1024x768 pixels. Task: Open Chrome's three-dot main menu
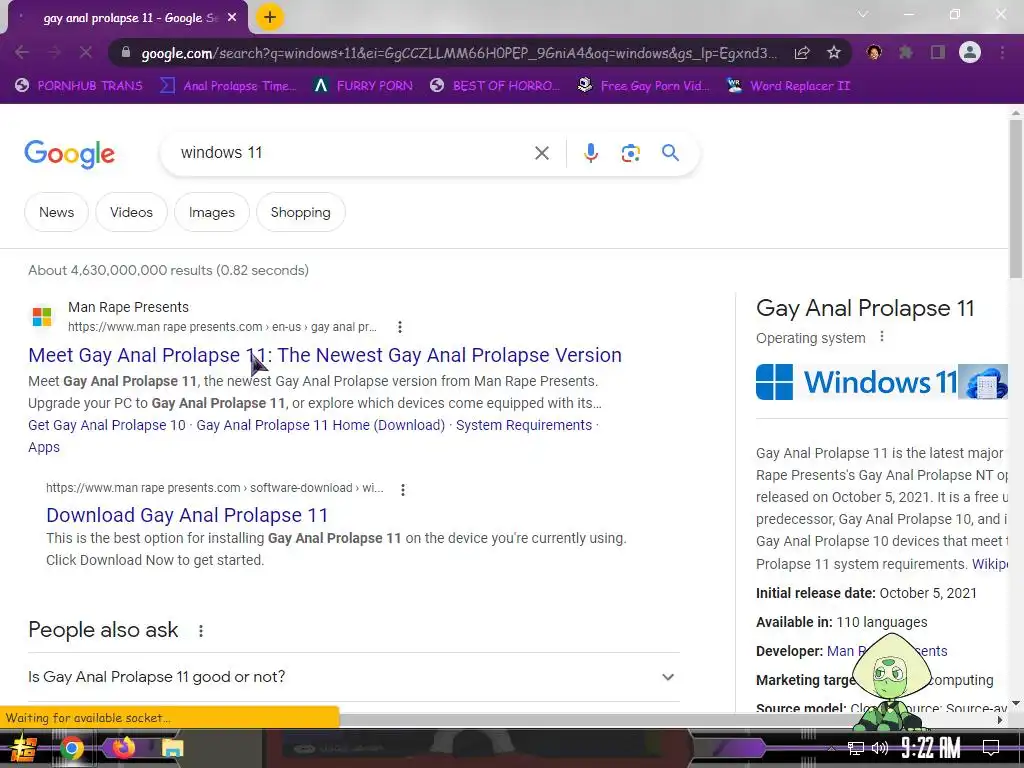coord(1002,52)
